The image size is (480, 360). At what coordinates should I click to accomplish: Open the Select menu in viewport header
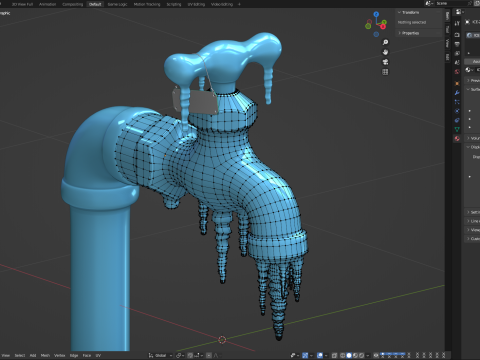pyautogui.click(x=20, y=356)
